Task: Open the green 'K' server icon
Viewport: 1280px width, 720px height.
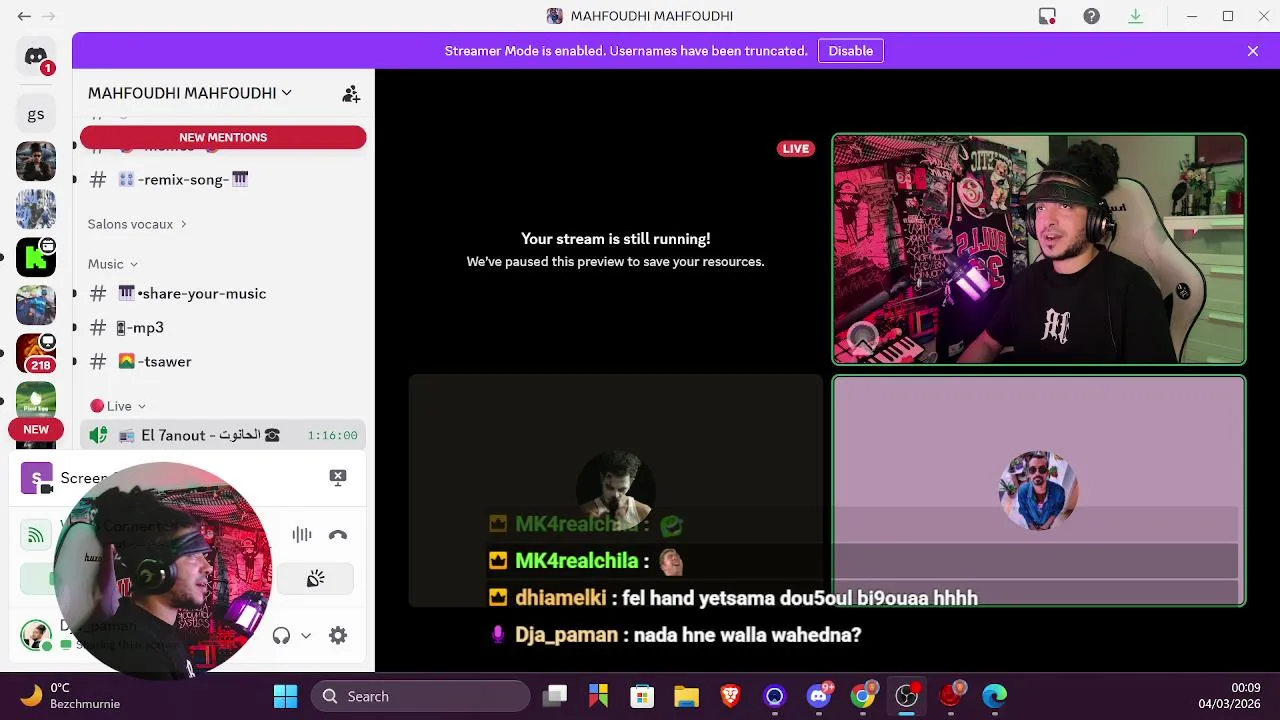Action: (x=36, y=257)
